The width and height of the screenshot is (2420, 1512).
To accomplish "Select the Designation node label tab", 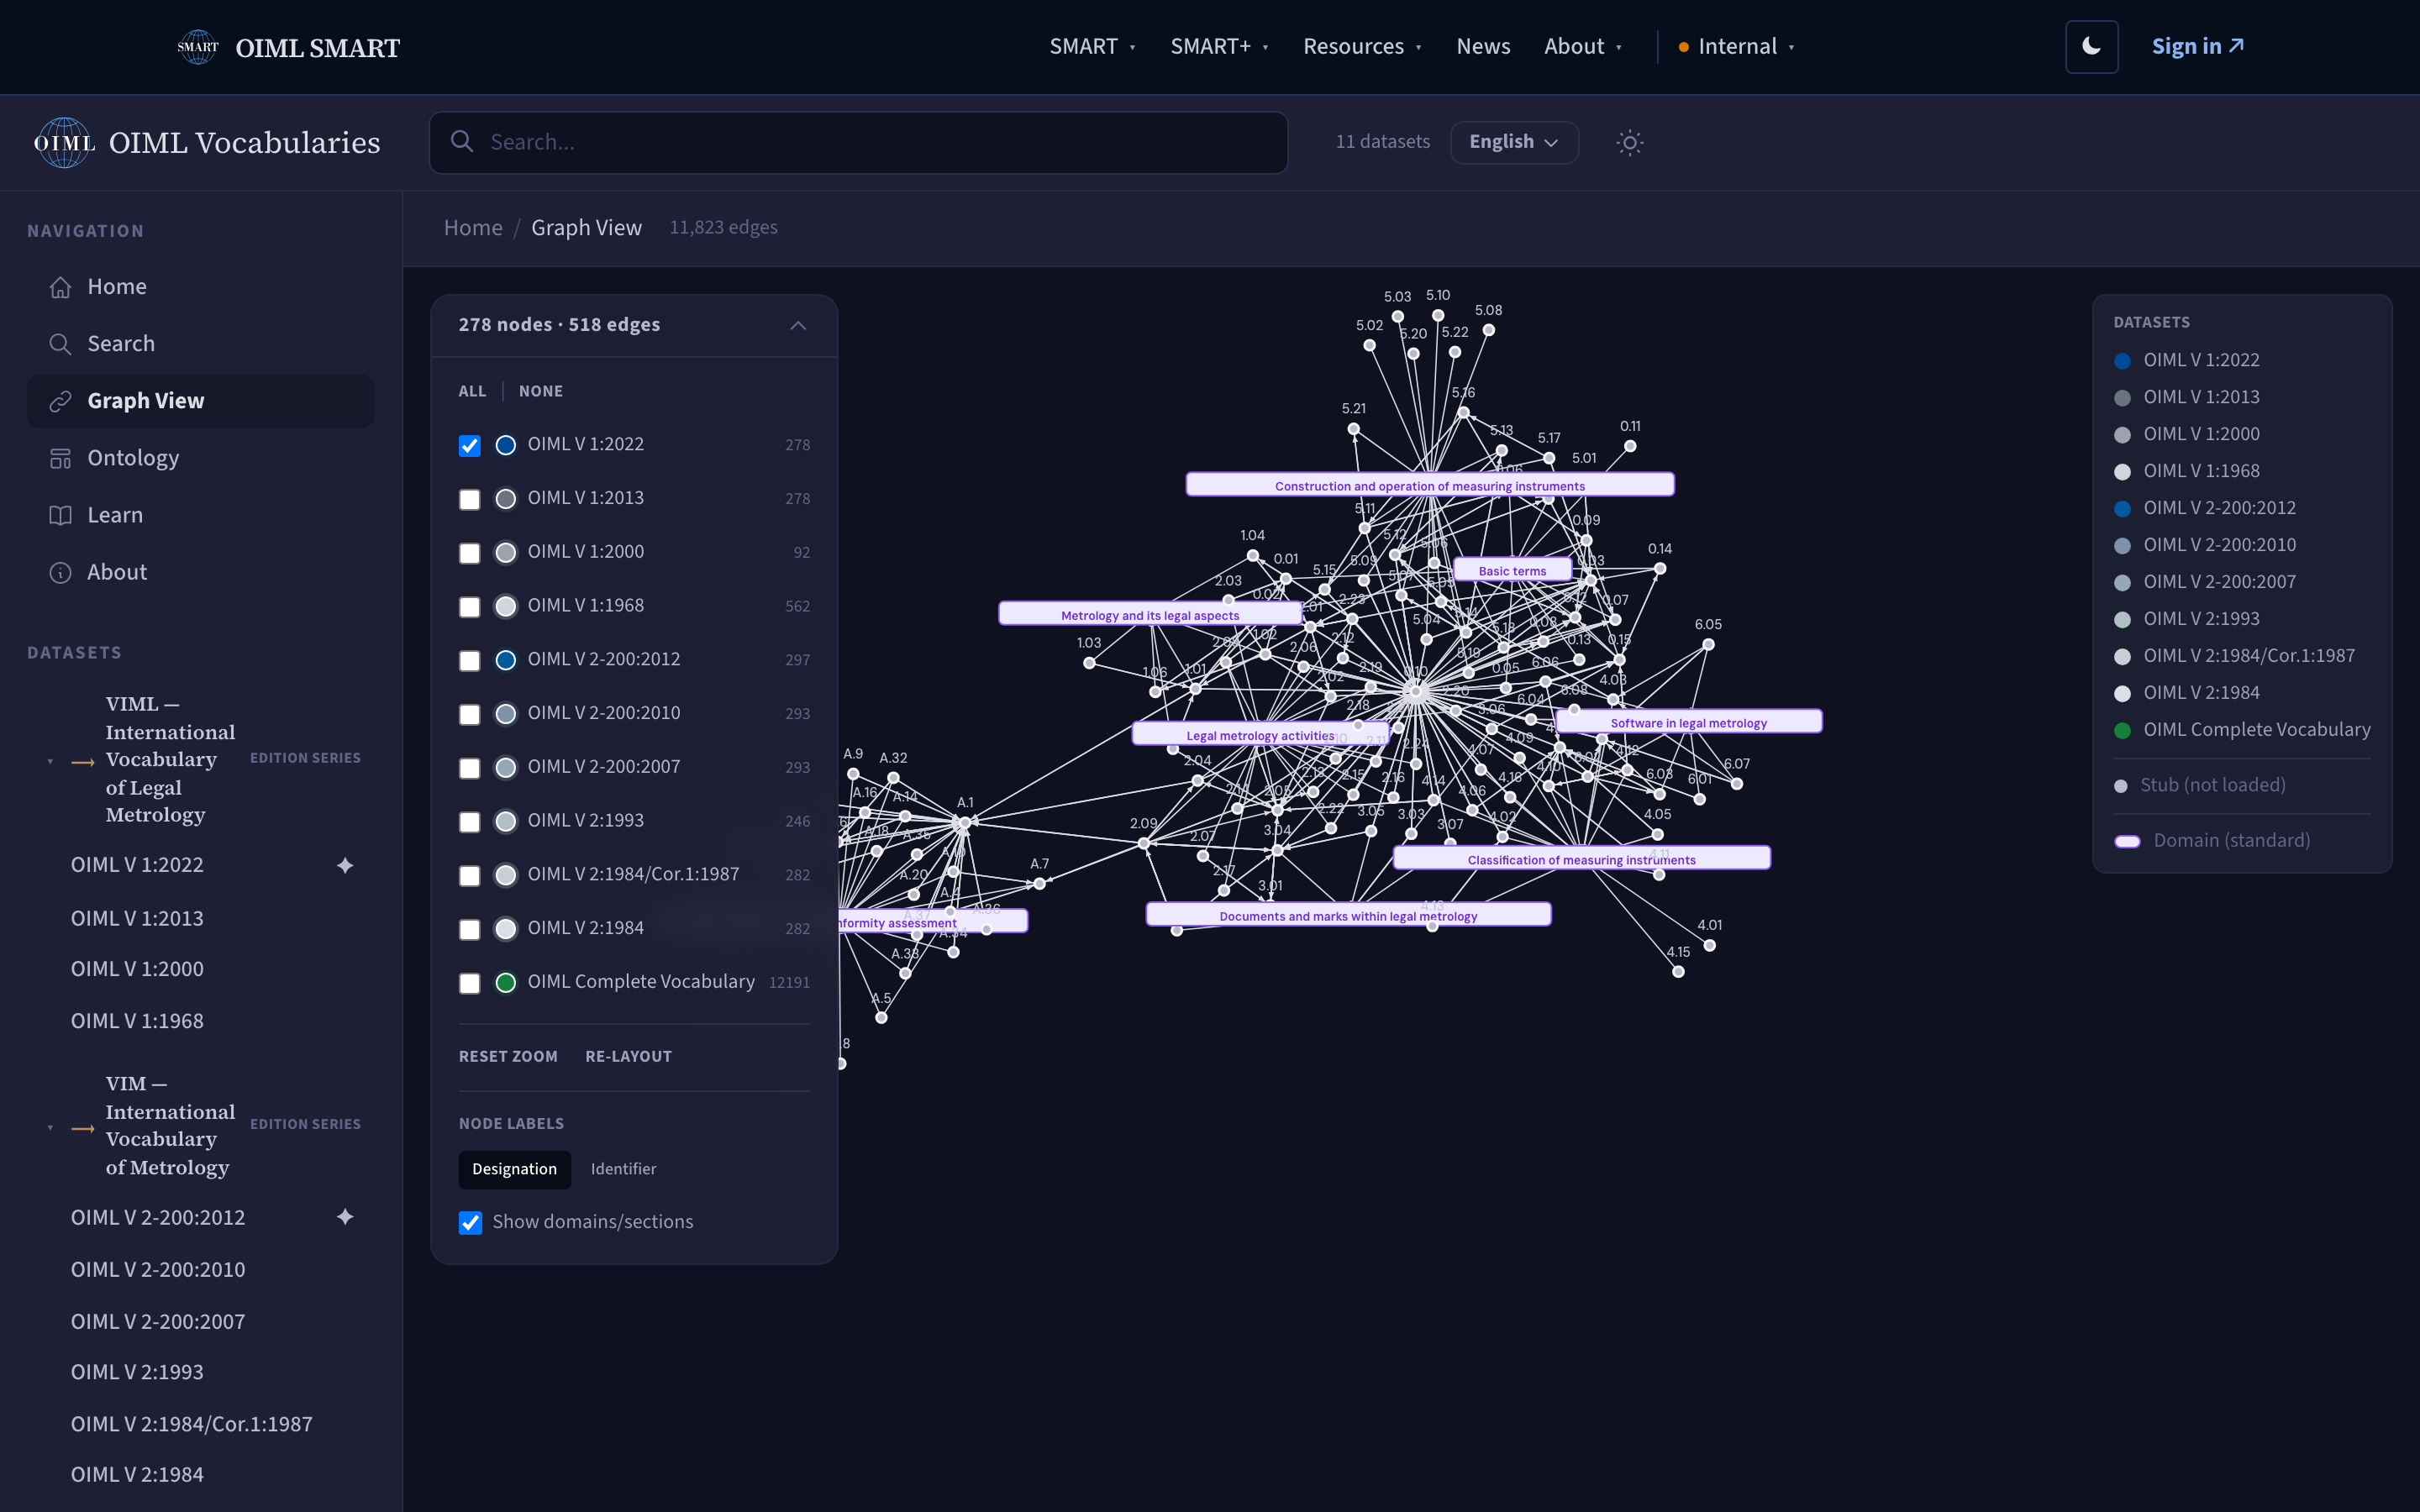I will pos(514,1169).
